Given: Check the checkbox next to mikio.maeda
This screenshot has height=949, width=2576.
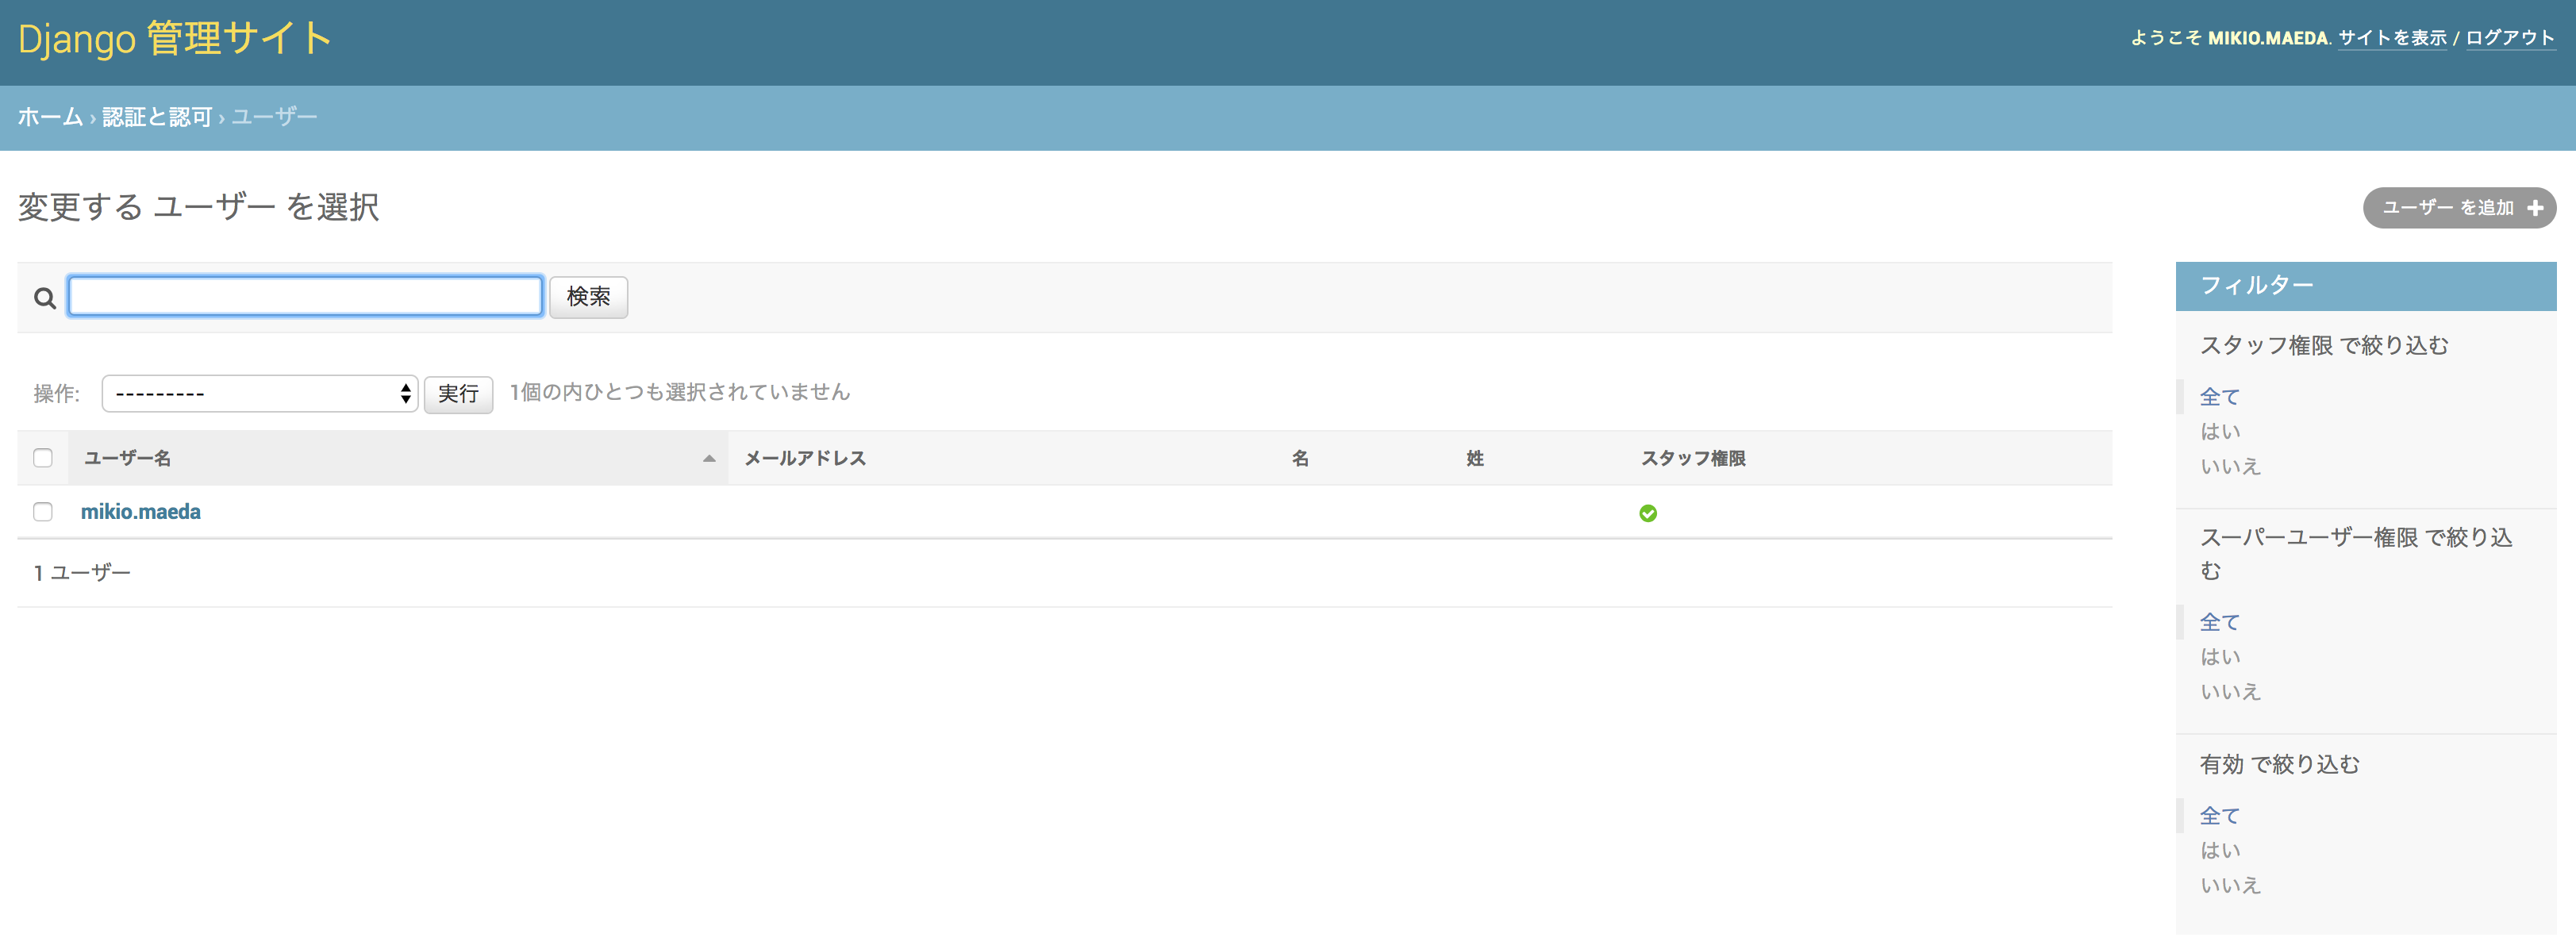Looking at the screenshot, I should [43, 511].
